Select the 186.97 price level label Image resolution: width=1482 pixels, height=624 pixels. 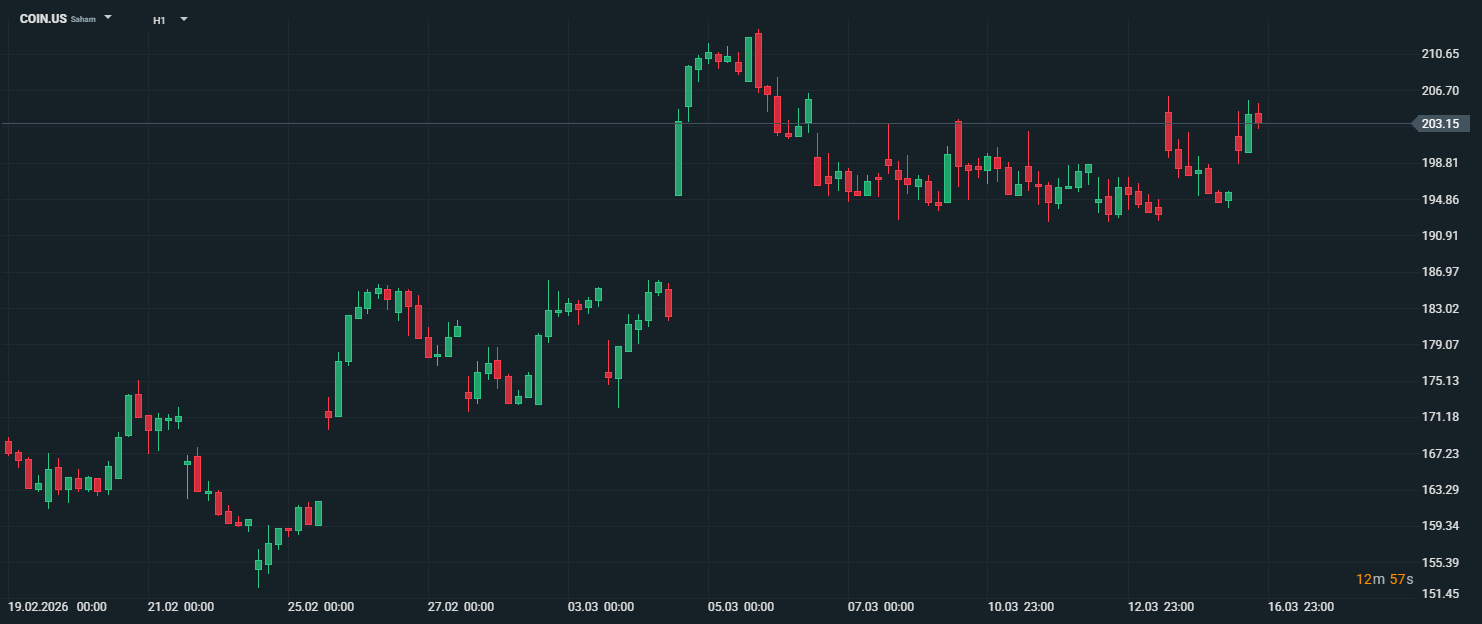[x=1440, y=272]
